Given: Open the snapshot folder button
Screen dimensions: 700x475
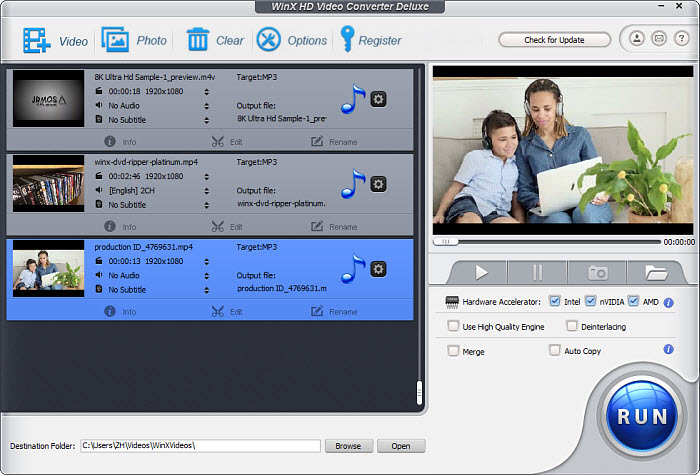Looking at the screenshot, I should click(x=655, y=272).
